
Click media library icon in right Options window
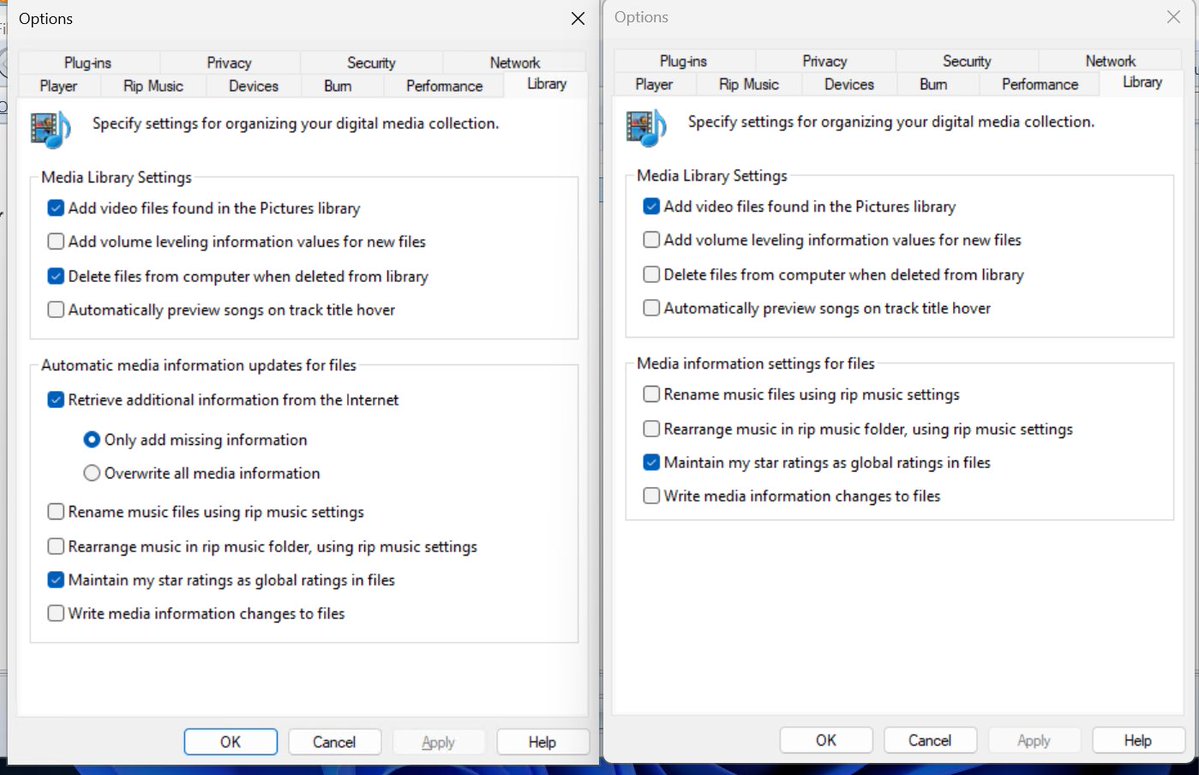tap(646, 128)
